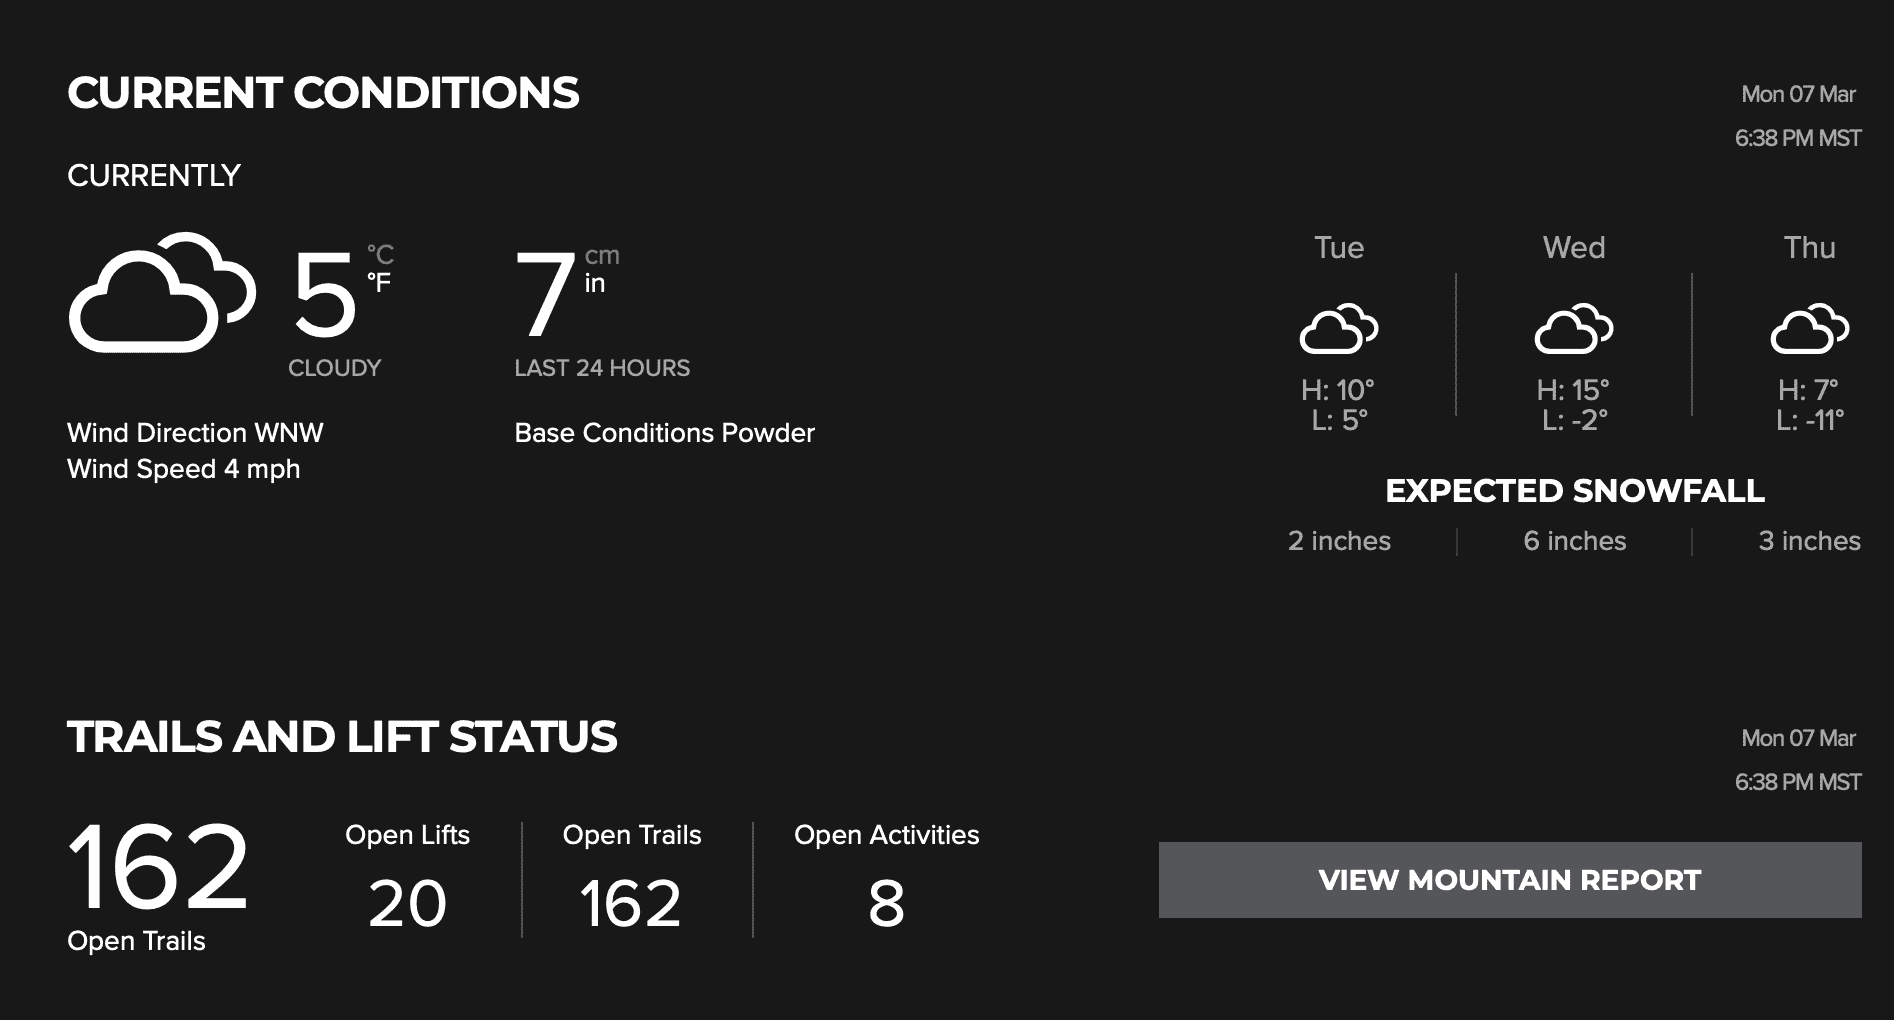The height and width of the screenshot is (1020, 1894).
Task: Click the 6 inches expected snowfall value
Action: (1575, 541)
